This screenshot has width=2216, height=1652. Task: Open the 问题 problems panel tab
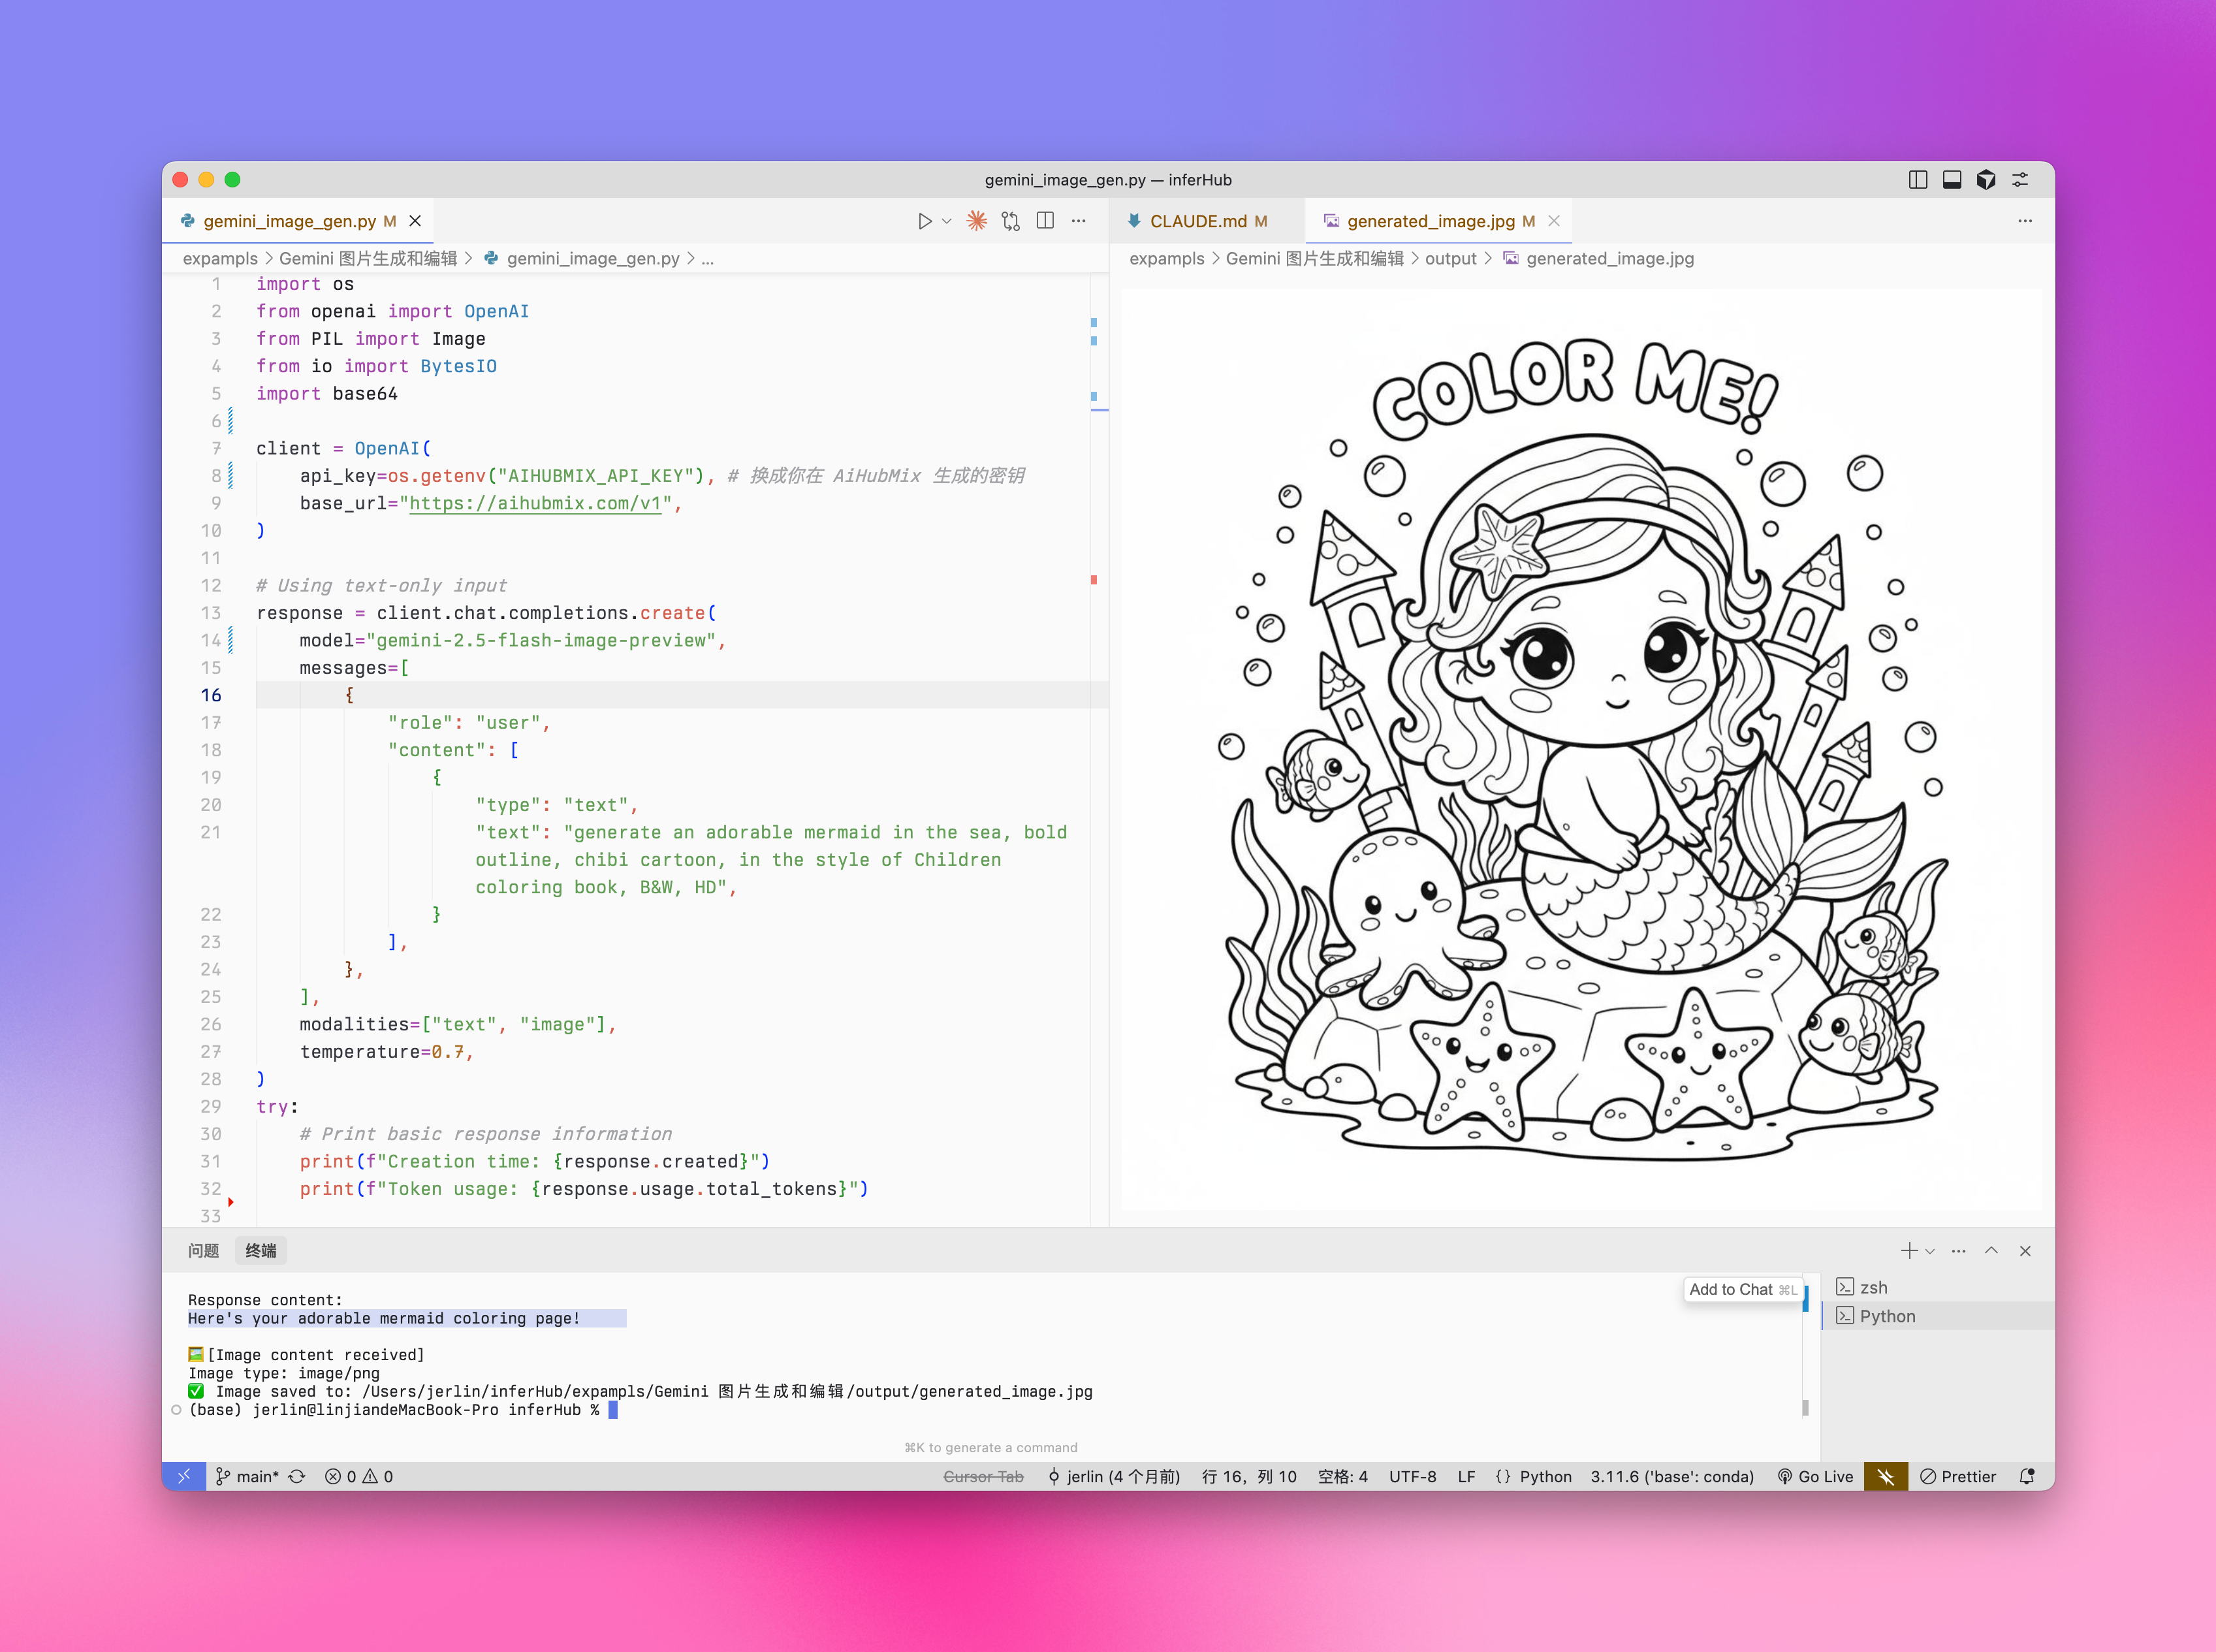click(x=203, y=1251)
